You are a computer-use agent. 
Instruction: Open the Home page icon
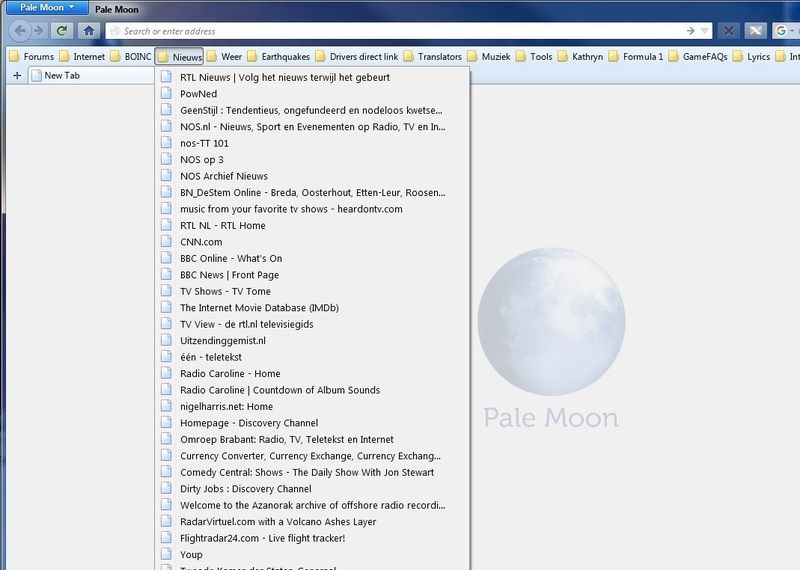click(89, 31)
